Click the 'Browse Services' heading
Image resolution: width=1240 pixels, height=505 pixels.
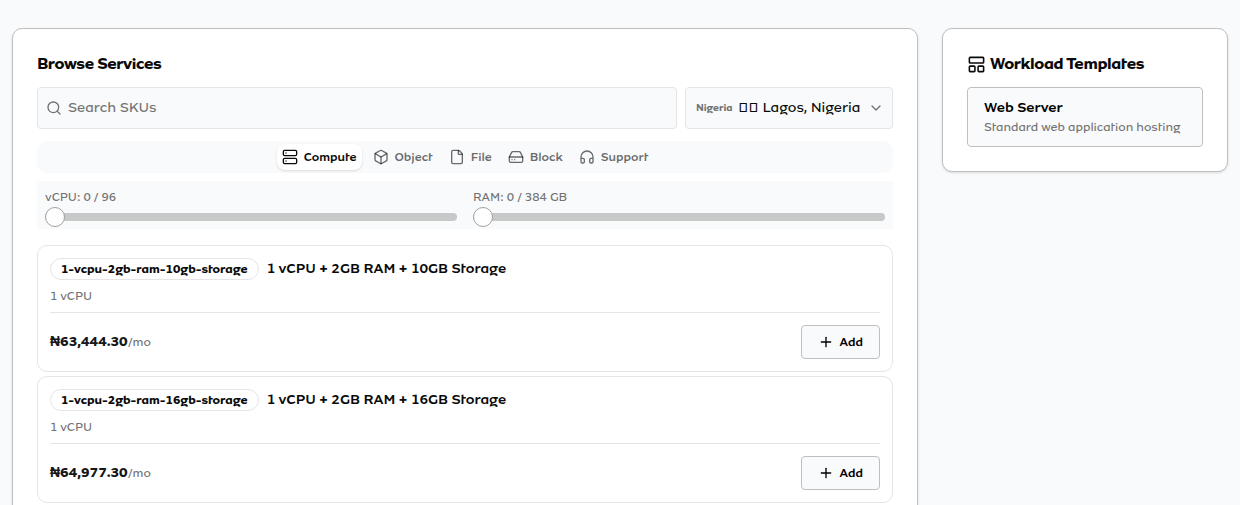coord(99,64)
